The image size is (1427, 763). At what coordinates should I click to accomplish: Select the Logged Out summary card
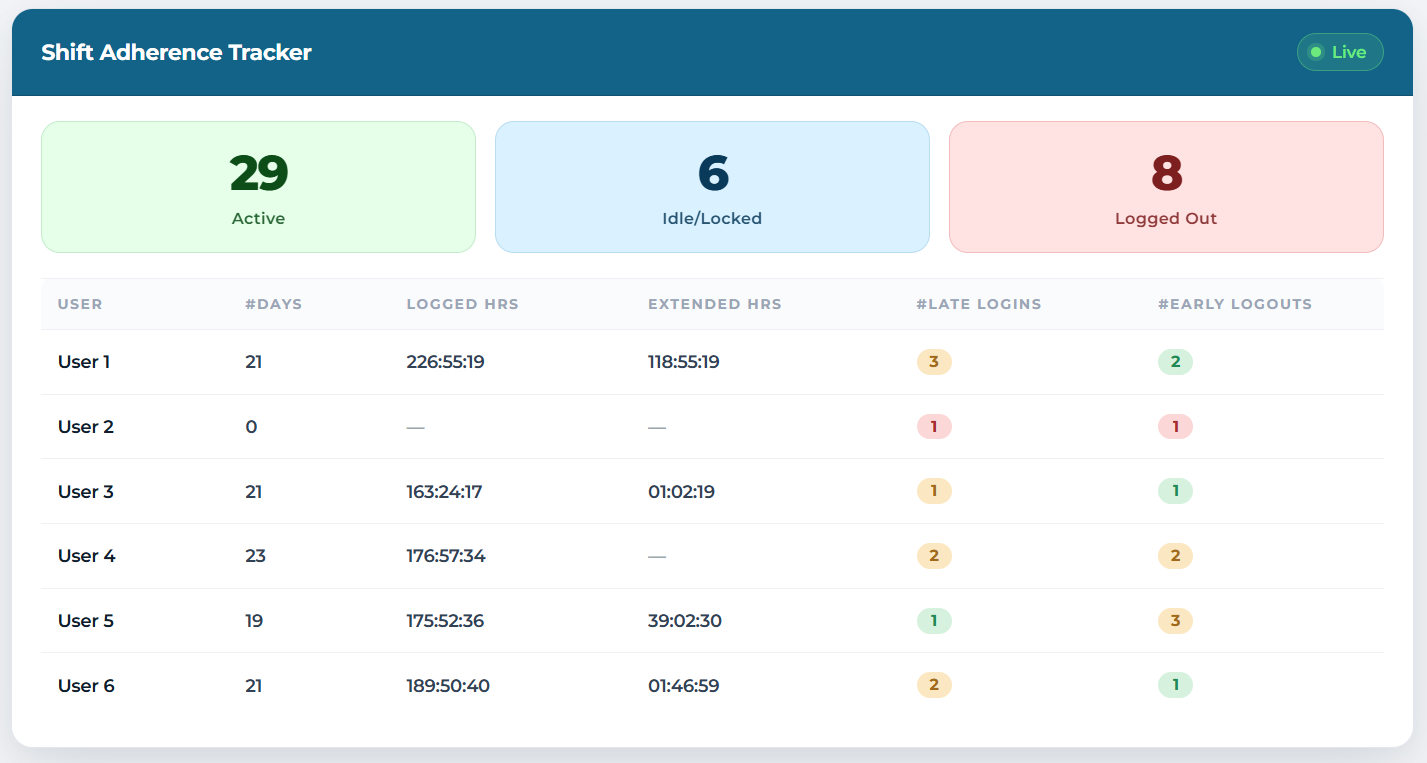point(1166,187)
